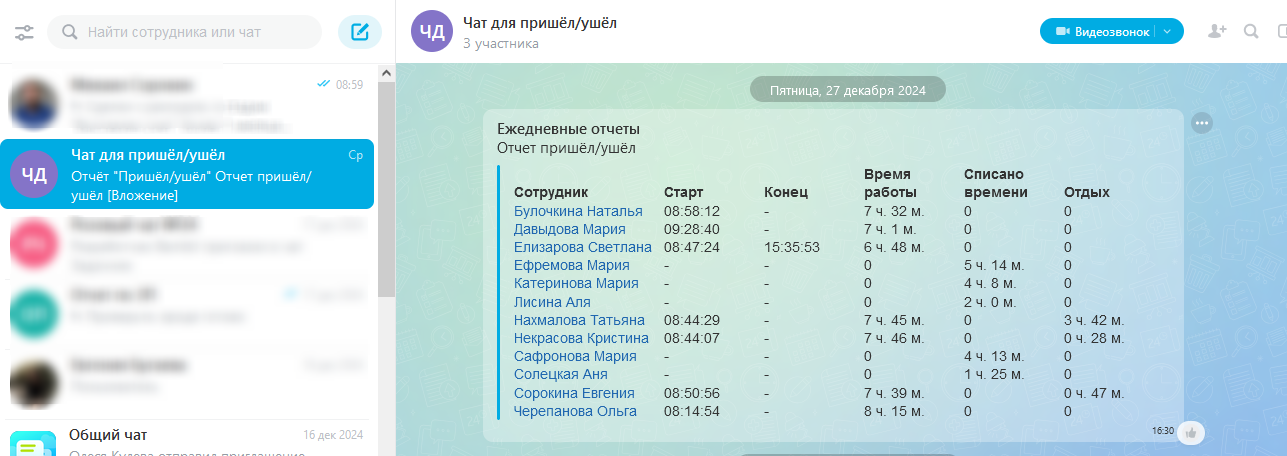Click the start time 09:28:40 cell
The height and width of the screenshot is (456, 1287).
pos(692,229)
